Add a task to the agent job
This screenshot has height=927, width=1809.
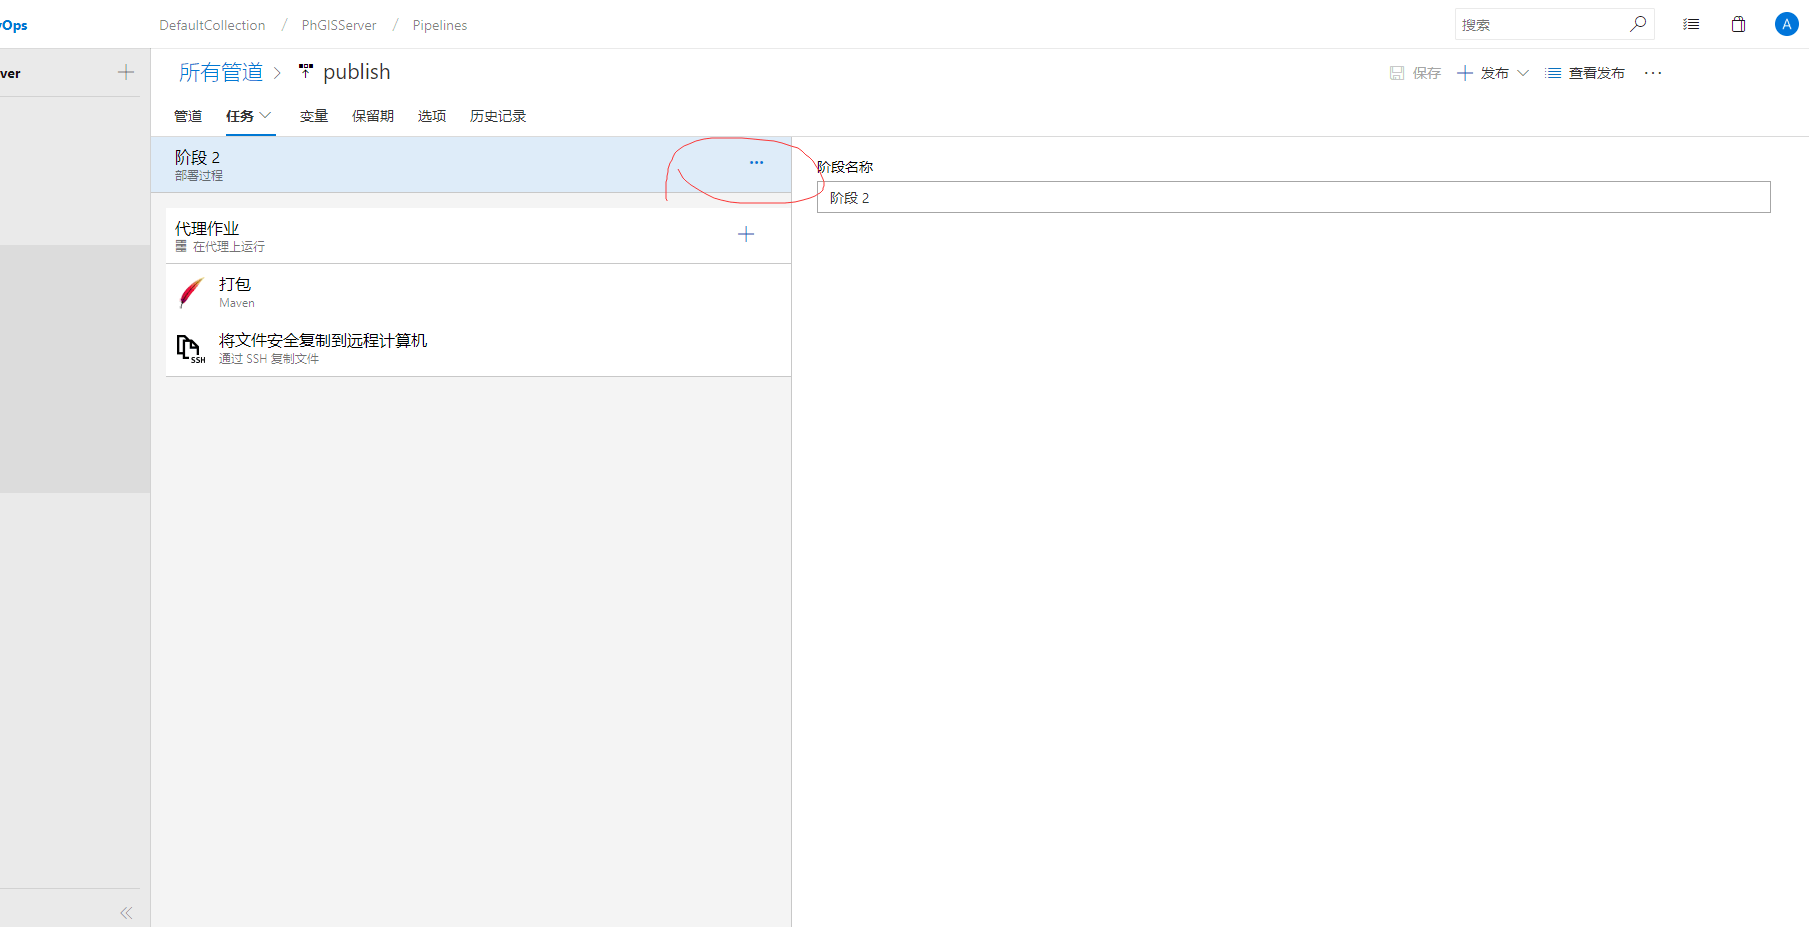746,234
